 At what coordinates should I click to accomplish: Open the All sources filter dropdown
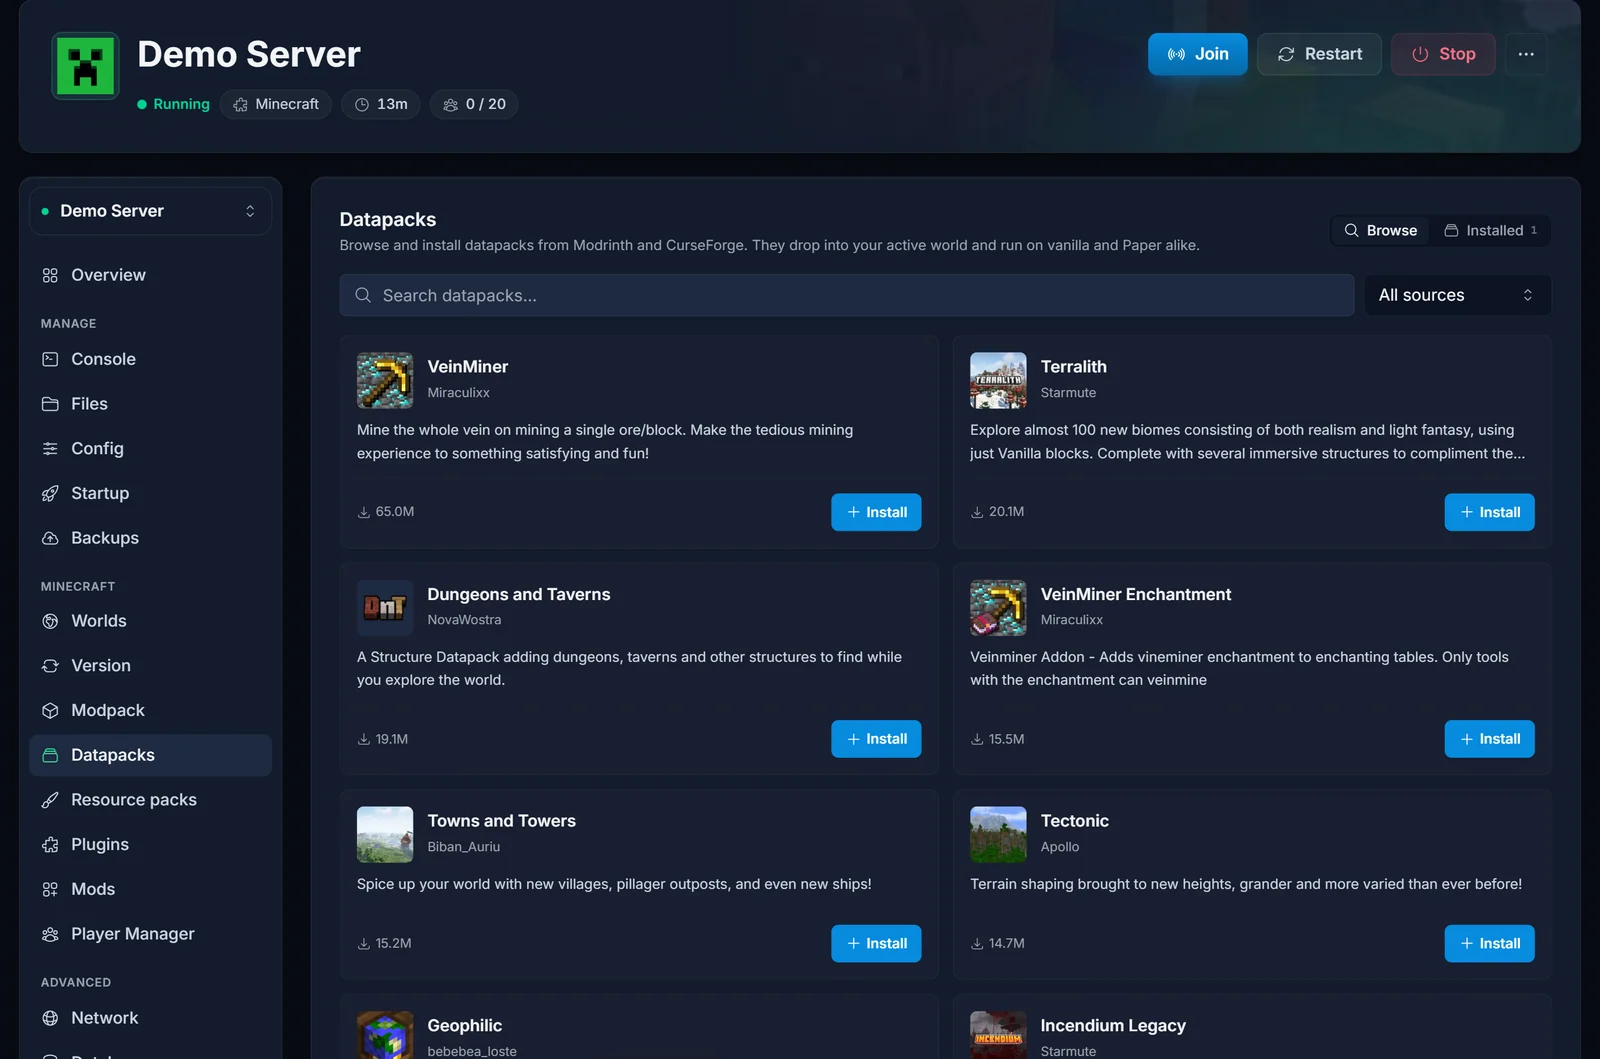tap(1457, 295)
